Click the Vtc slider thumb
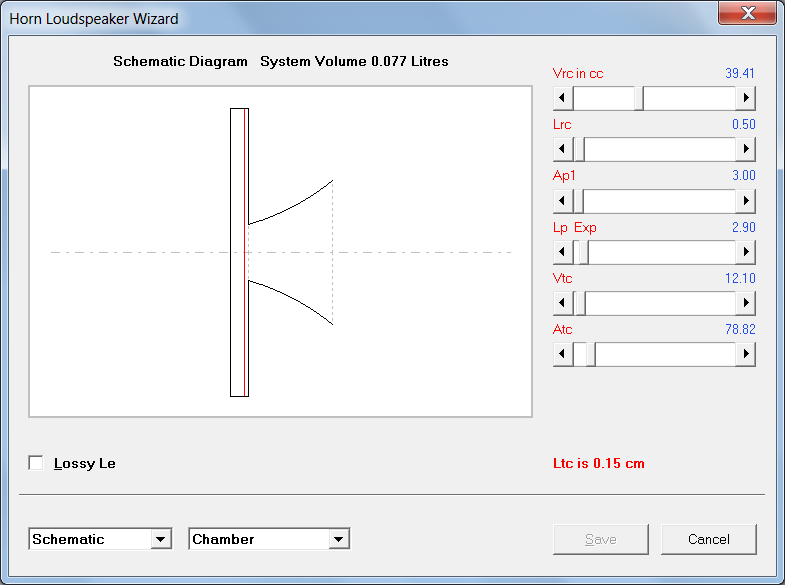The image size is (785, 585). pos(581,303)
